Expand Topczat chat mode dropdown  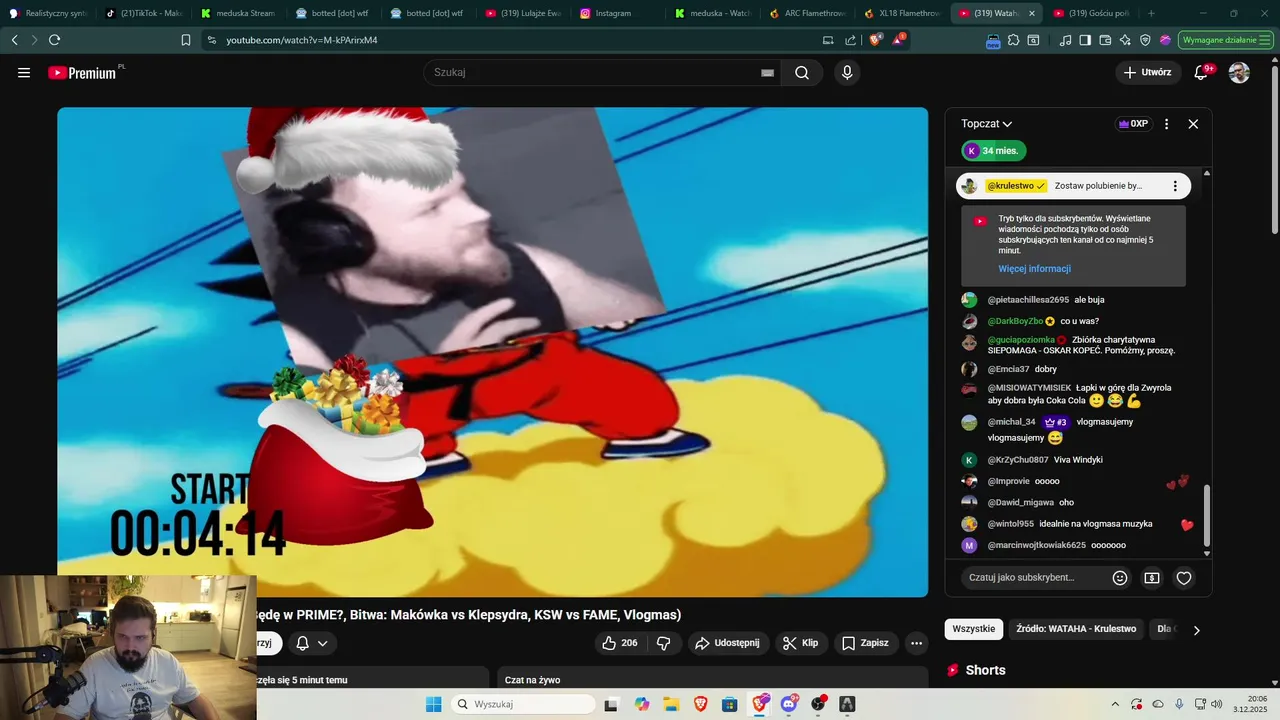(x=987, y=124)
